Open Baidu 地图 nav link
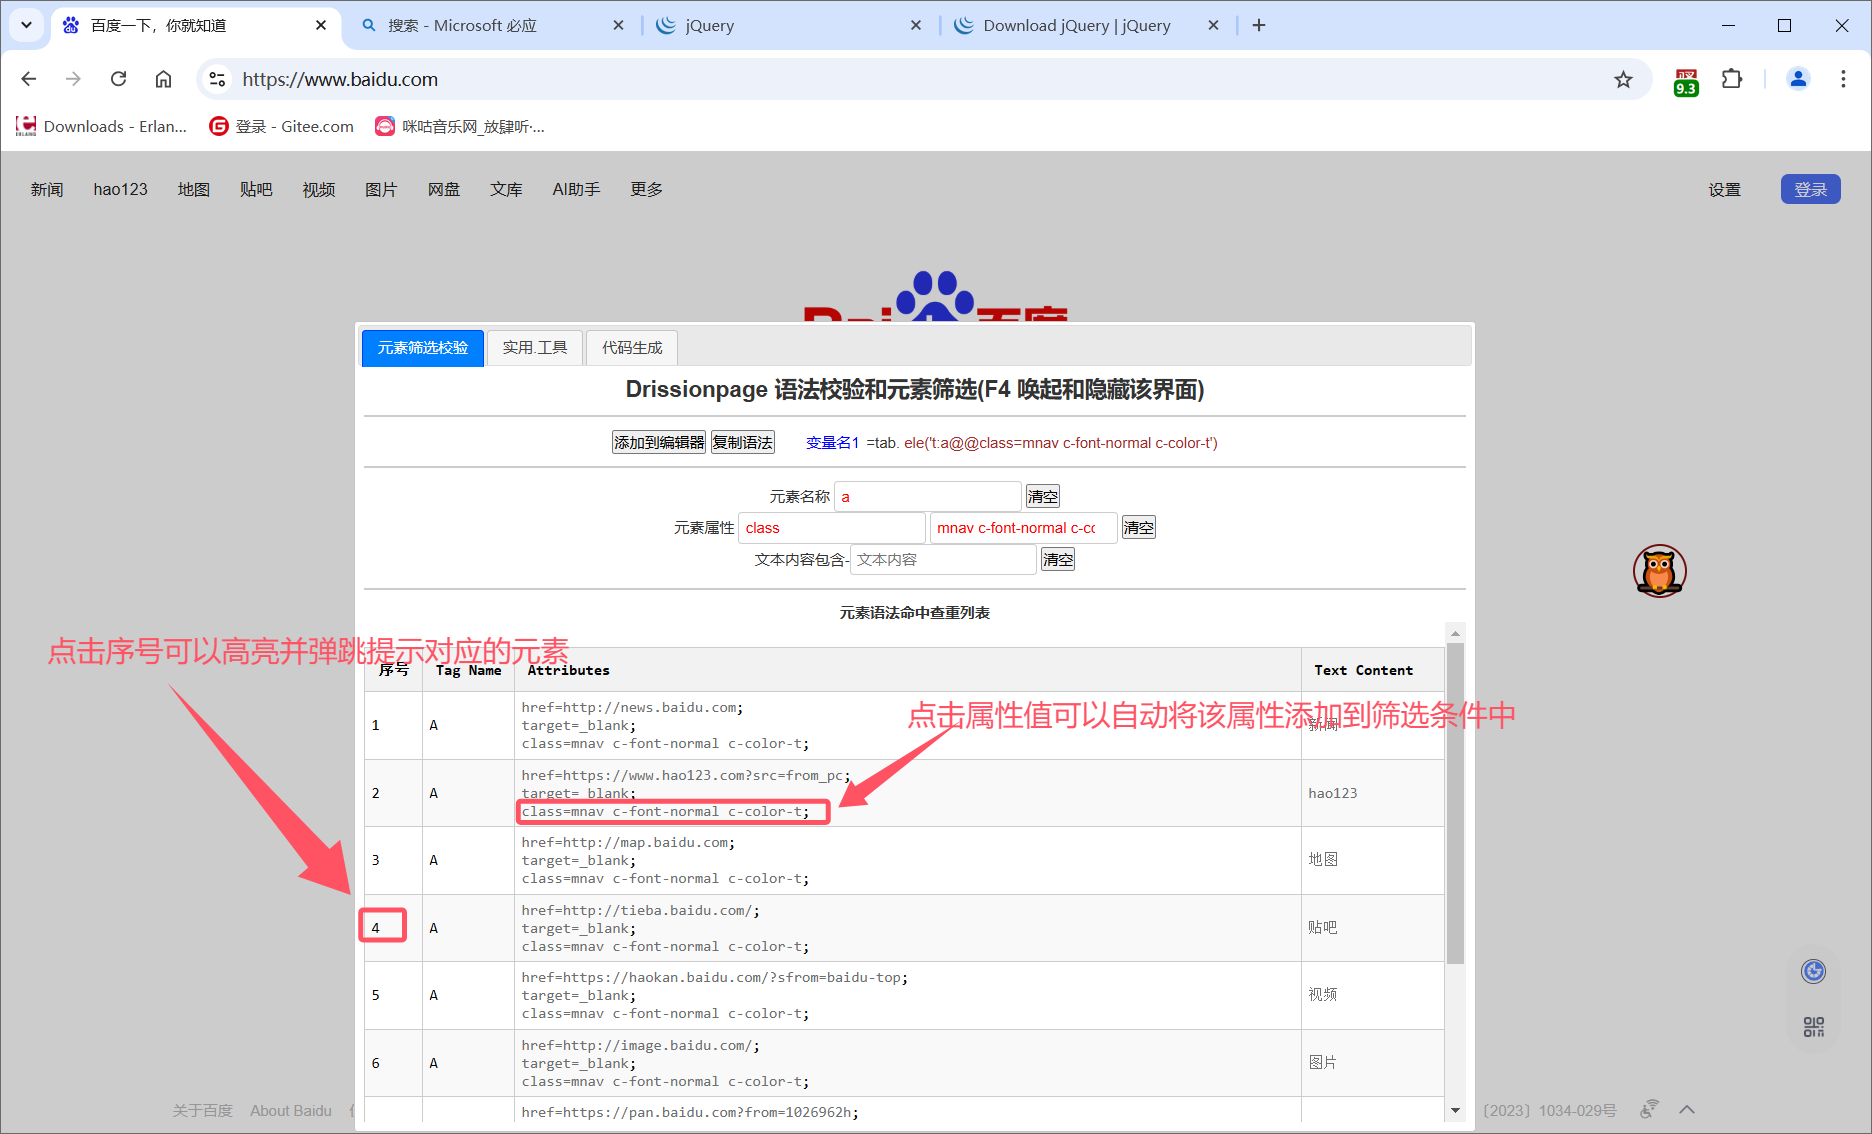The image size is (1872, 1134). point(194,189)
